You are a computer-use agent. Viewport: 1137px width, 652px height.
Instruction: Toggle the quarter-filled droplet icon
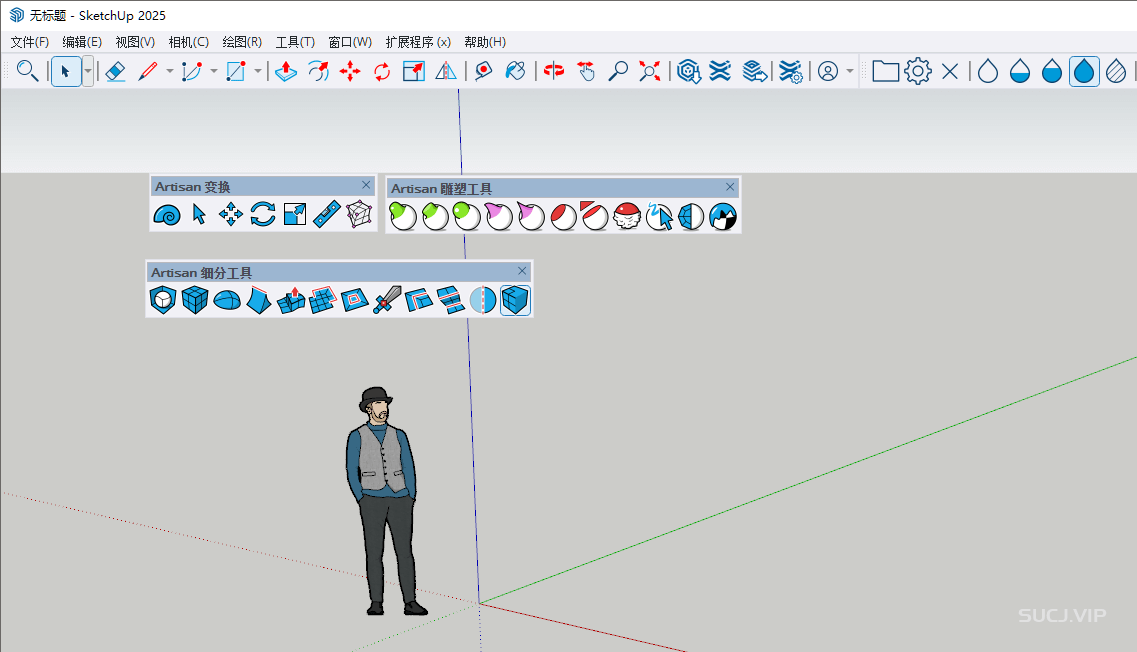(1020, 71)
